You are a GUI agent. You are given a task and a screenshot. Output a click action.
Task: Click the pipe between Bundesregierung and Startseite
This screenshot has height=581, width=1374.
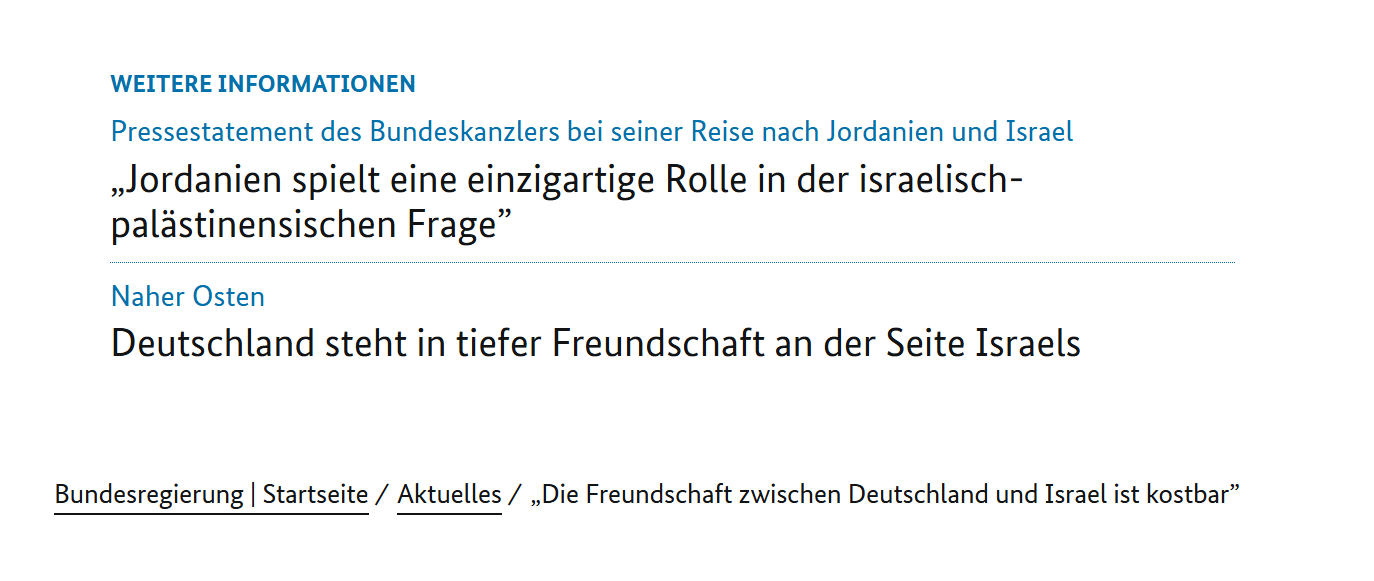tap(253, 494)
